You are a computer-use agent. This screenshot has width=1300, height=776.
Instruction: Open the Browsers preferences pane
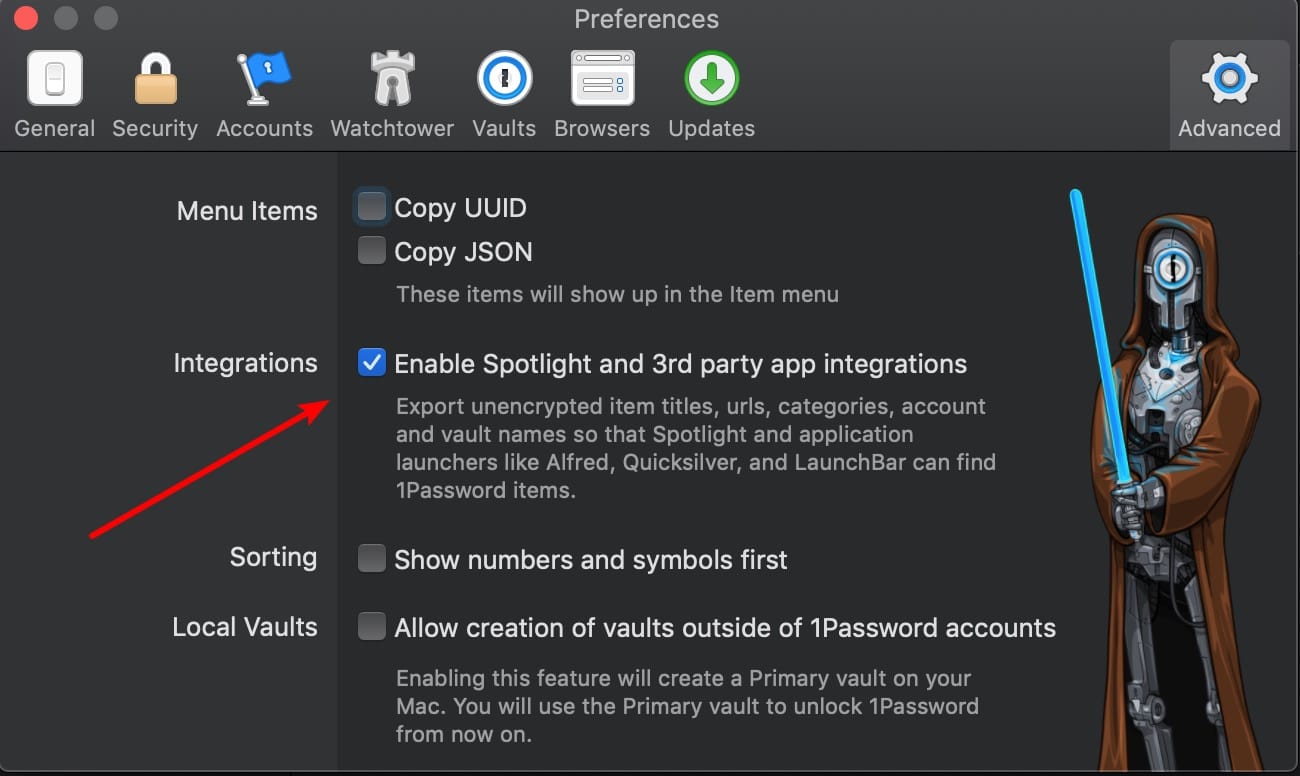pyautogui.click(x=602, y=93)
